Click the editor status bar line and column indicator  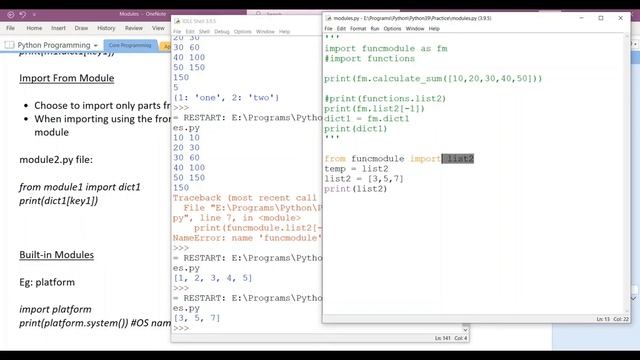point(612,319)
